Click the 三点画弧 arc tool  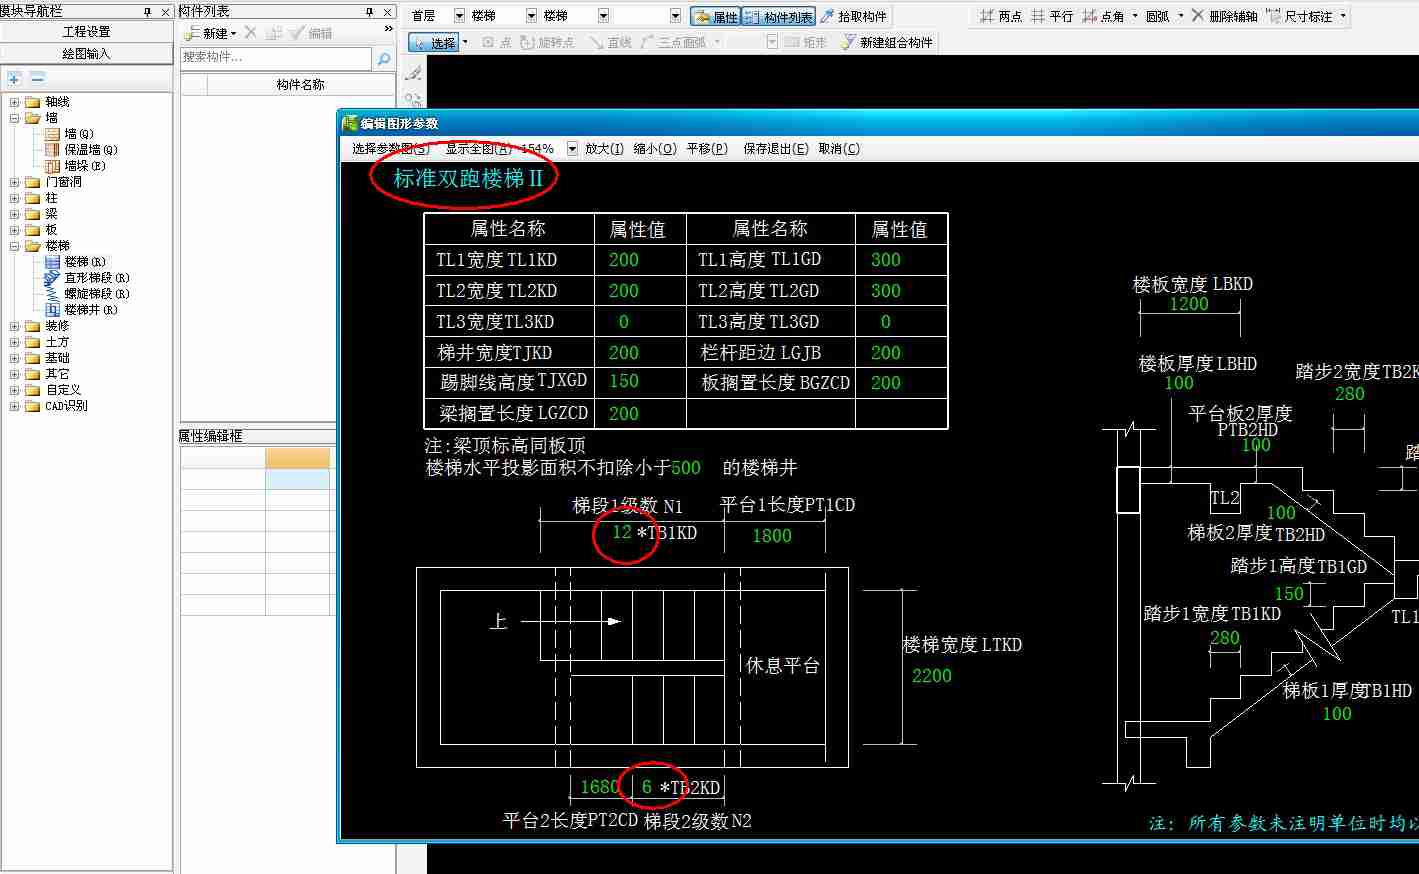673,43
